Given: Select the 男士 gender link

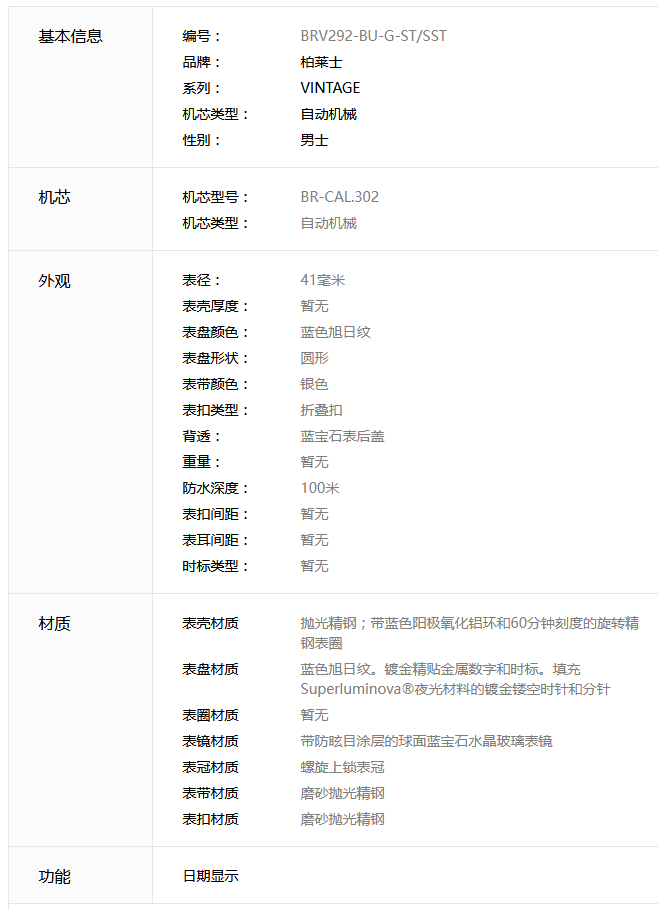Looking at the screenshot, I should click(x=314, y=140).
